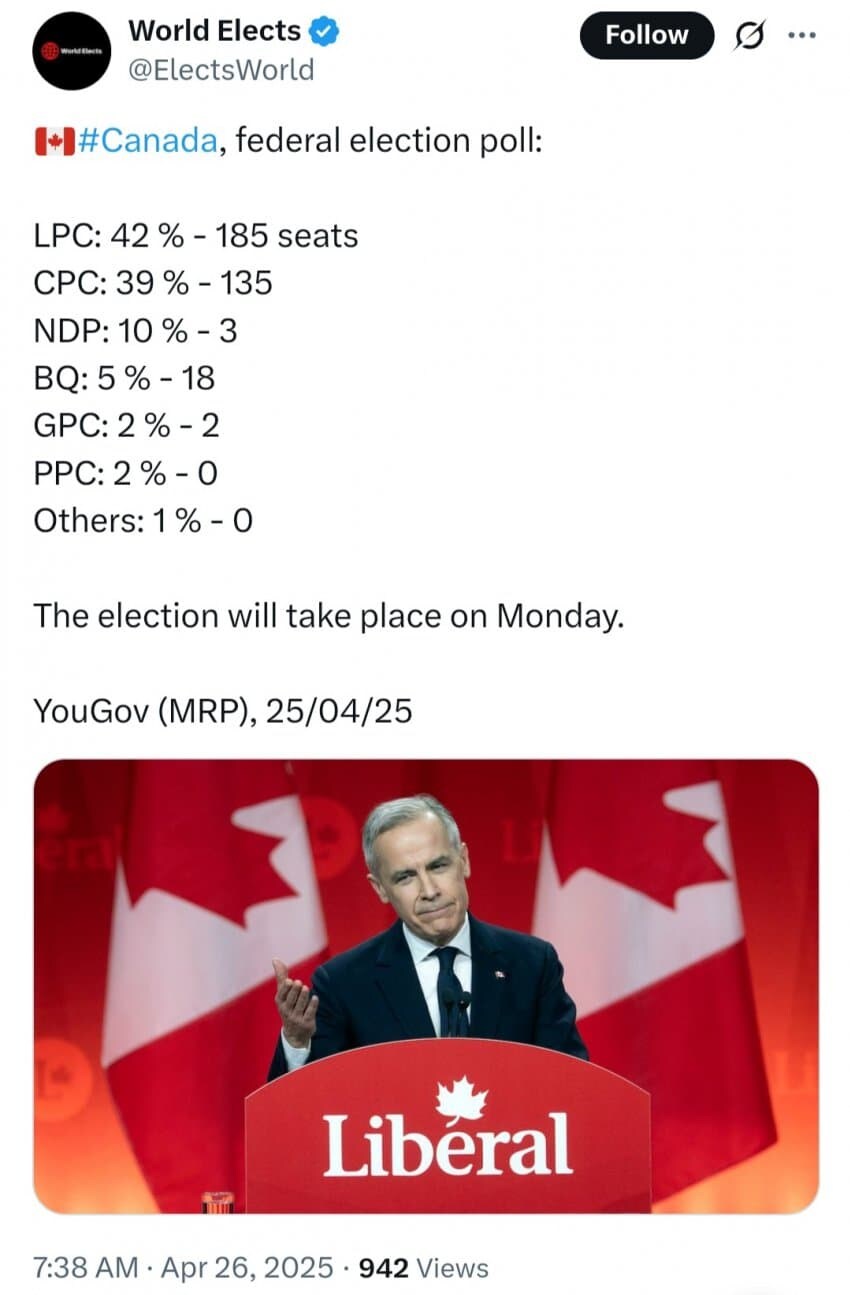View the 942 Views count
850x1295 pixels.
pos(423,1268)
